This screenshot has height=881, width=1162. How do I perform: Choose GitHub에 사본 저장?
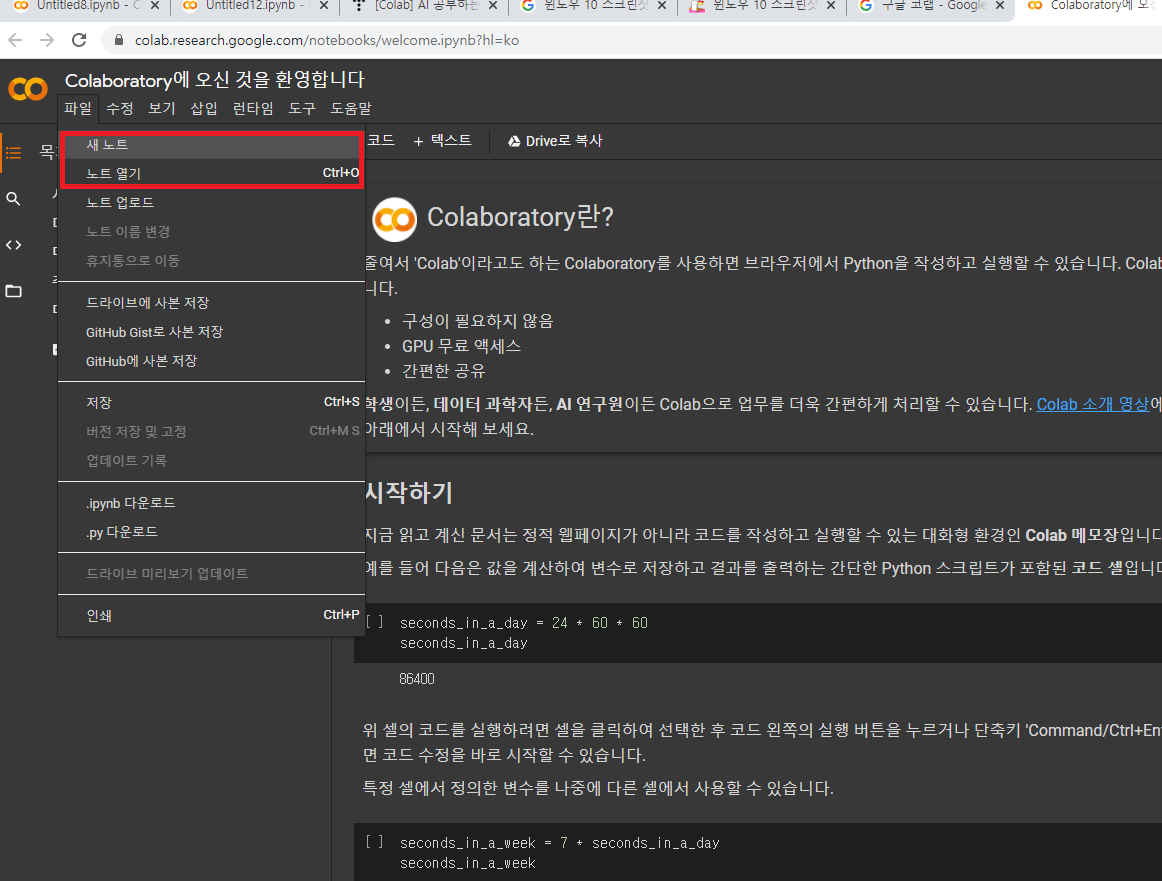tap(211, 361)
